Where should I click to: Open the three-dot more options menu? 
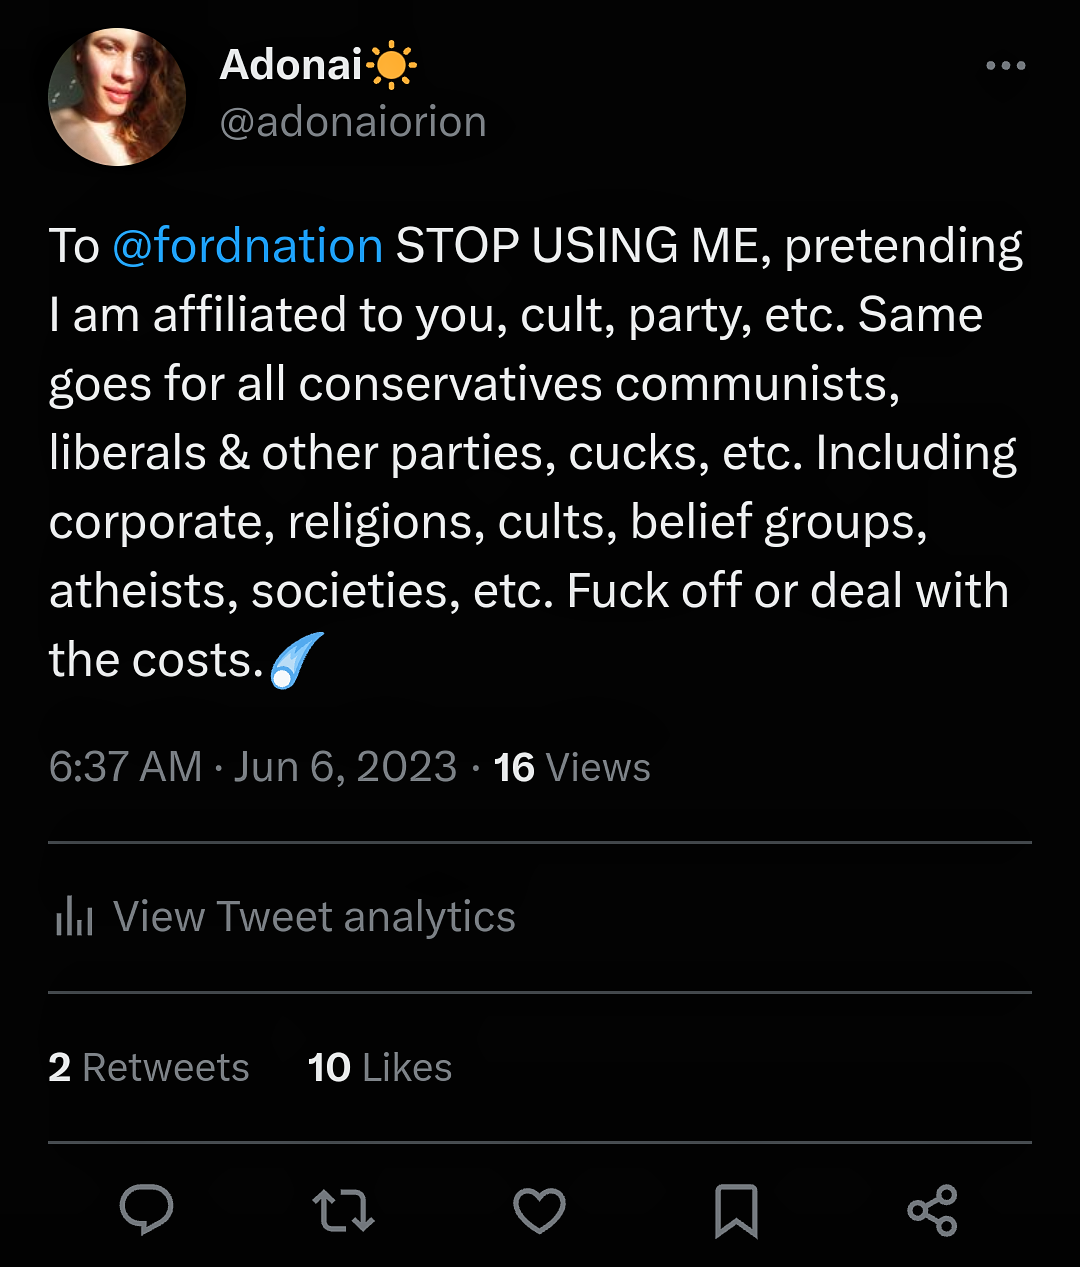tap(1005, 66)
